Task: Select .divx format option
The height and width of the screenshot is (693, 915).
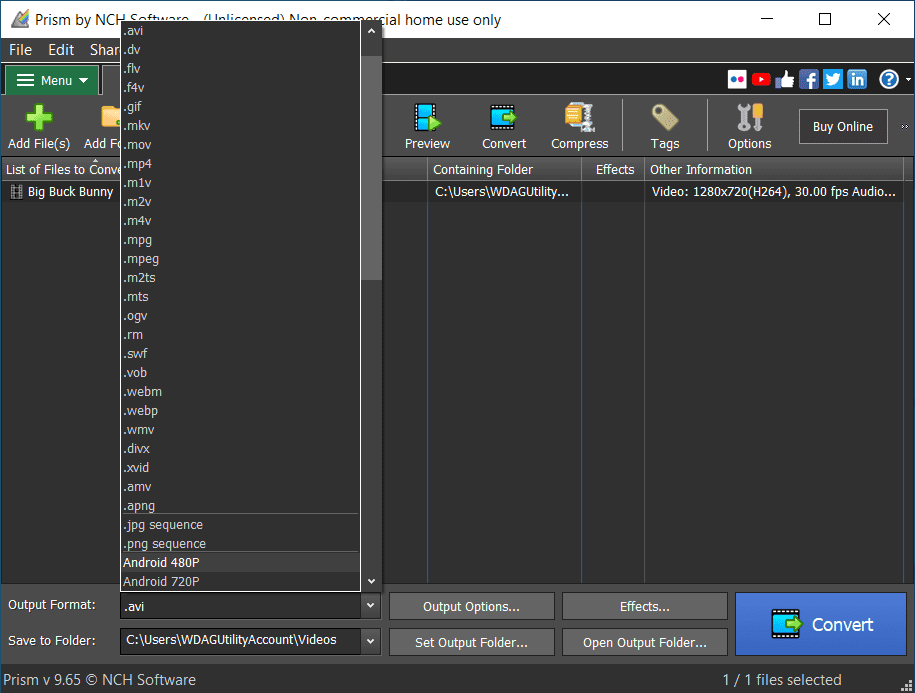Action: tap(240, 449)
